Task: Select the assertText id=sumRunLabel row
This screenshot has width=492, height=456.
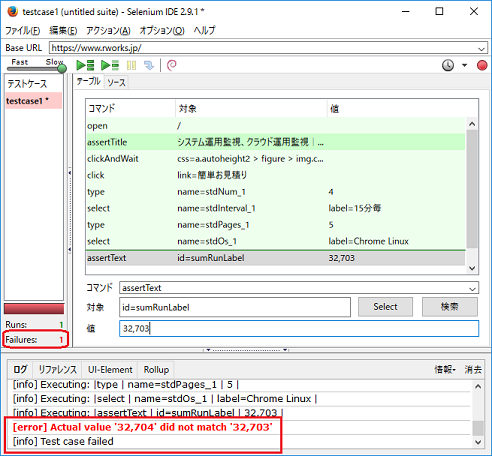Action: coord(275,258)
